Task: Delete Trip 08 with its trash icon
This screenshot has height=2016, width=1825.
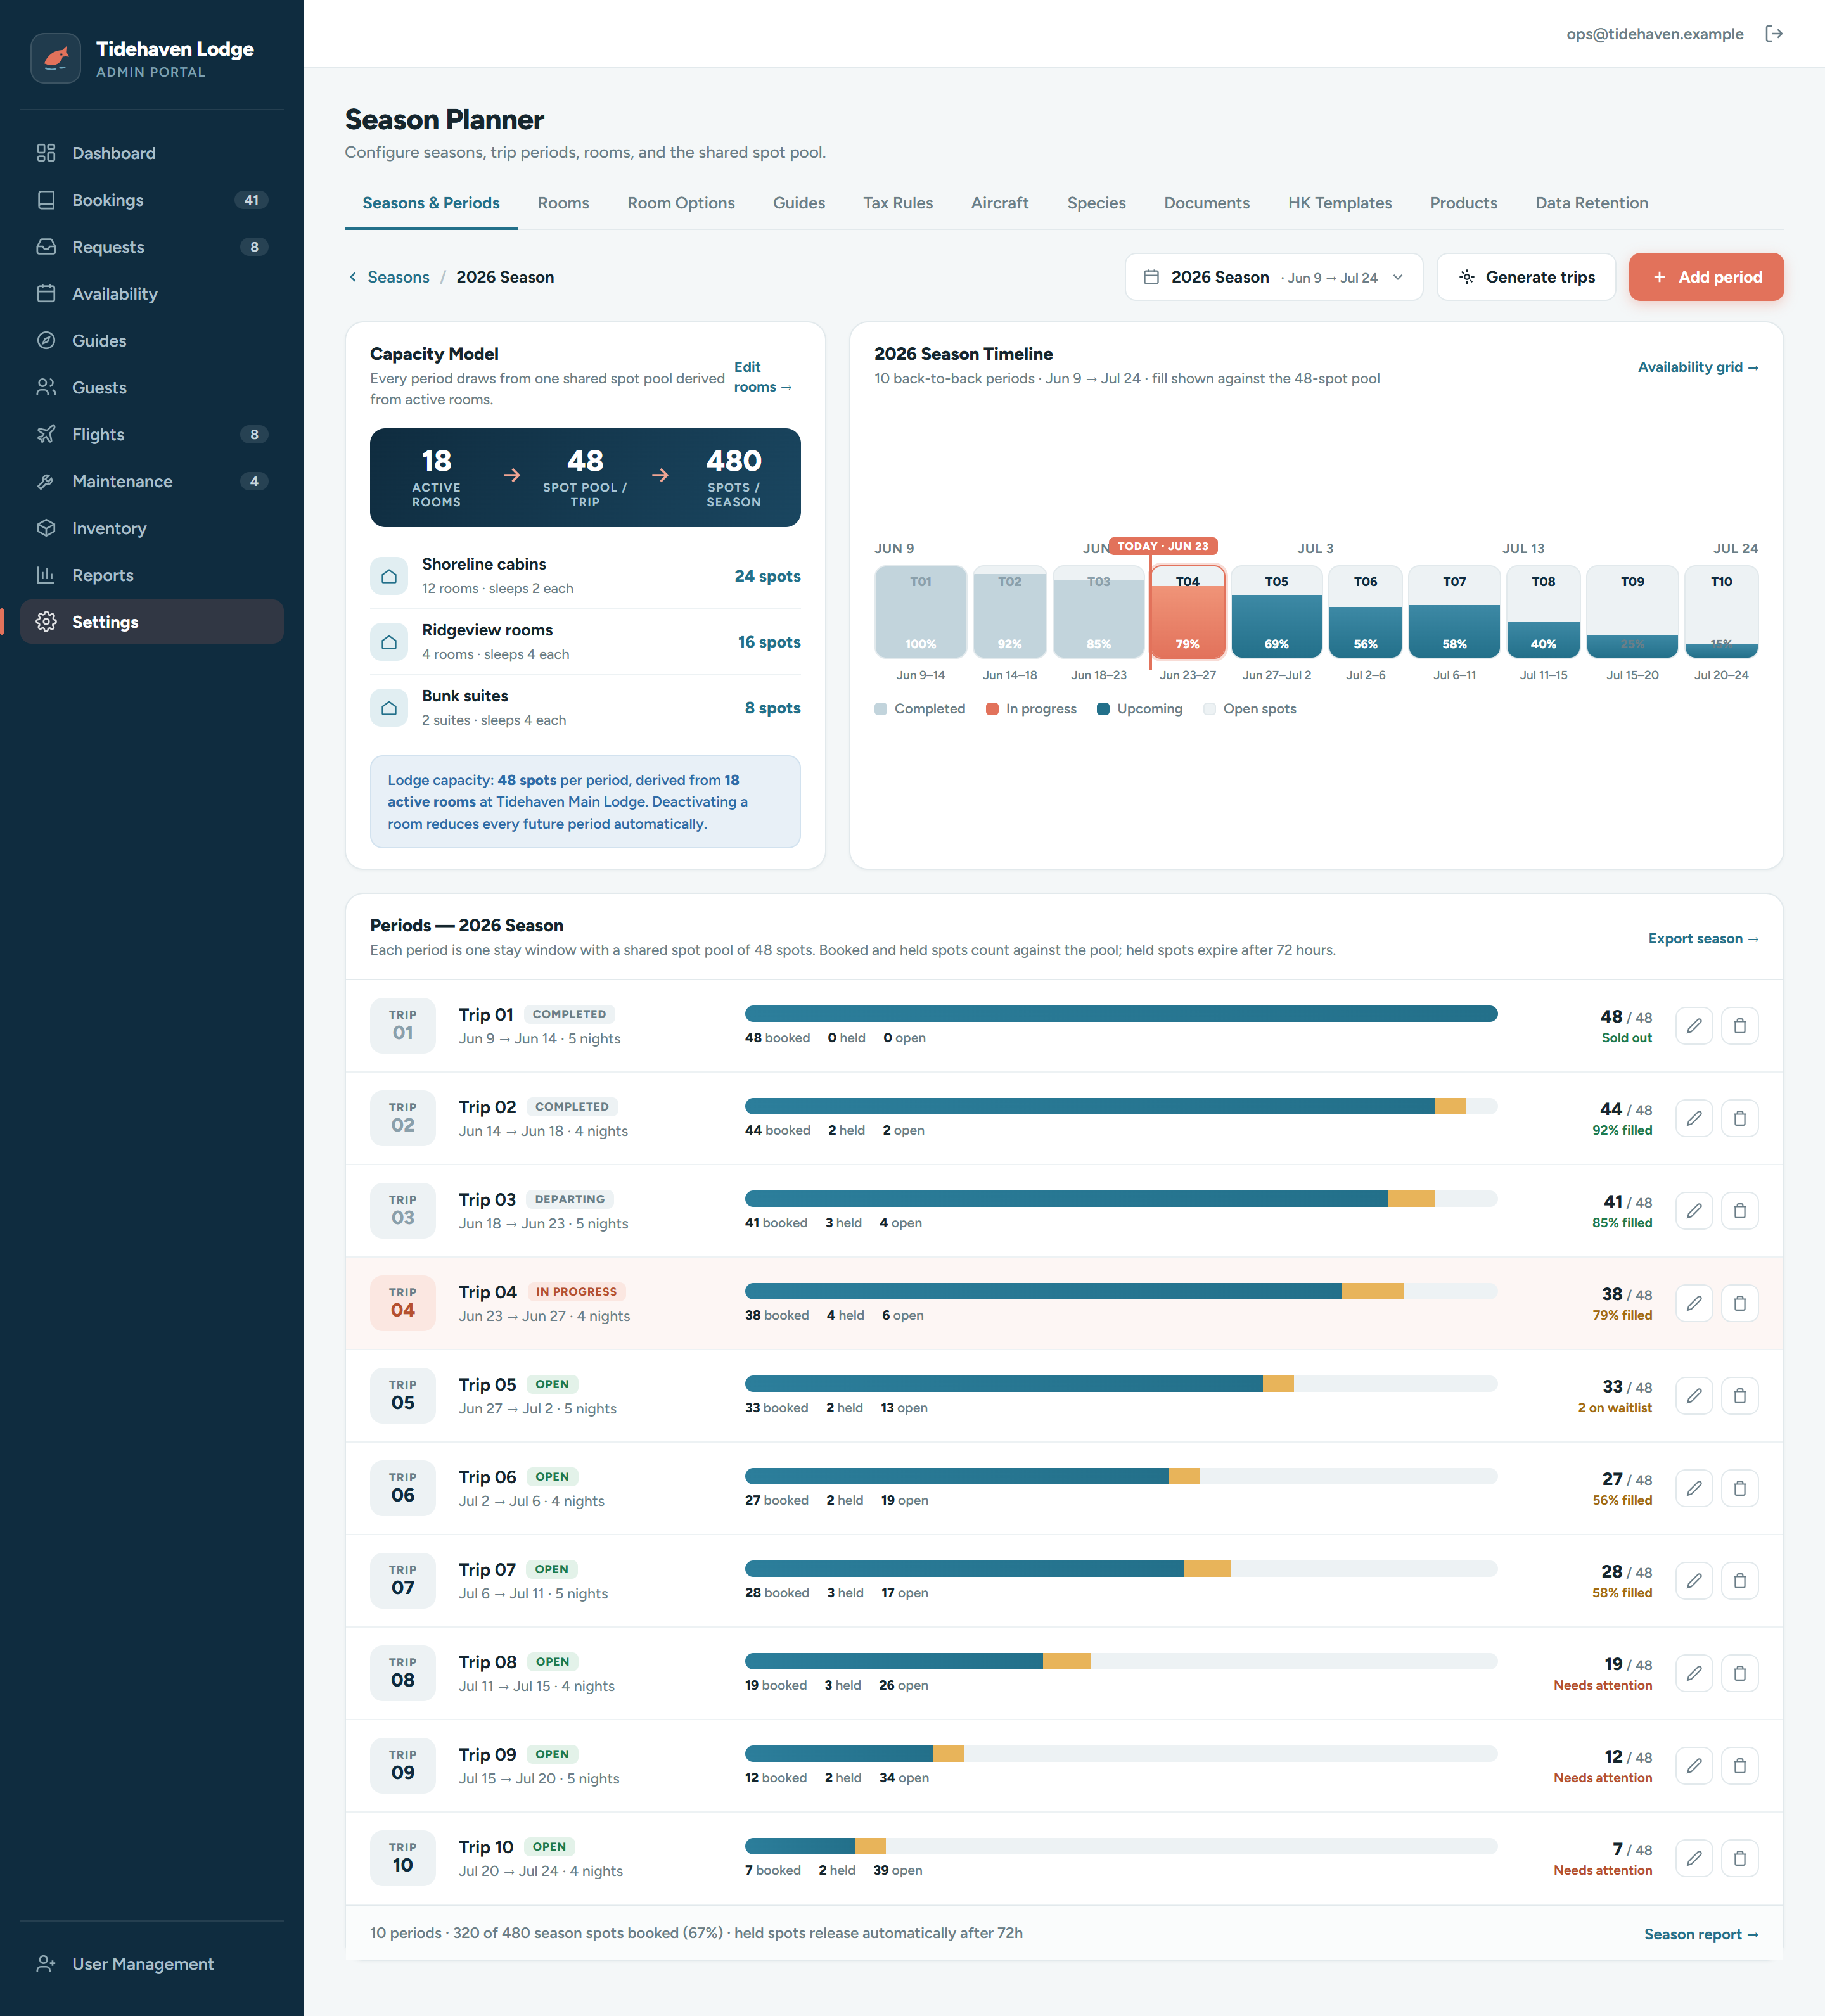Action: pos(1740,1673)
